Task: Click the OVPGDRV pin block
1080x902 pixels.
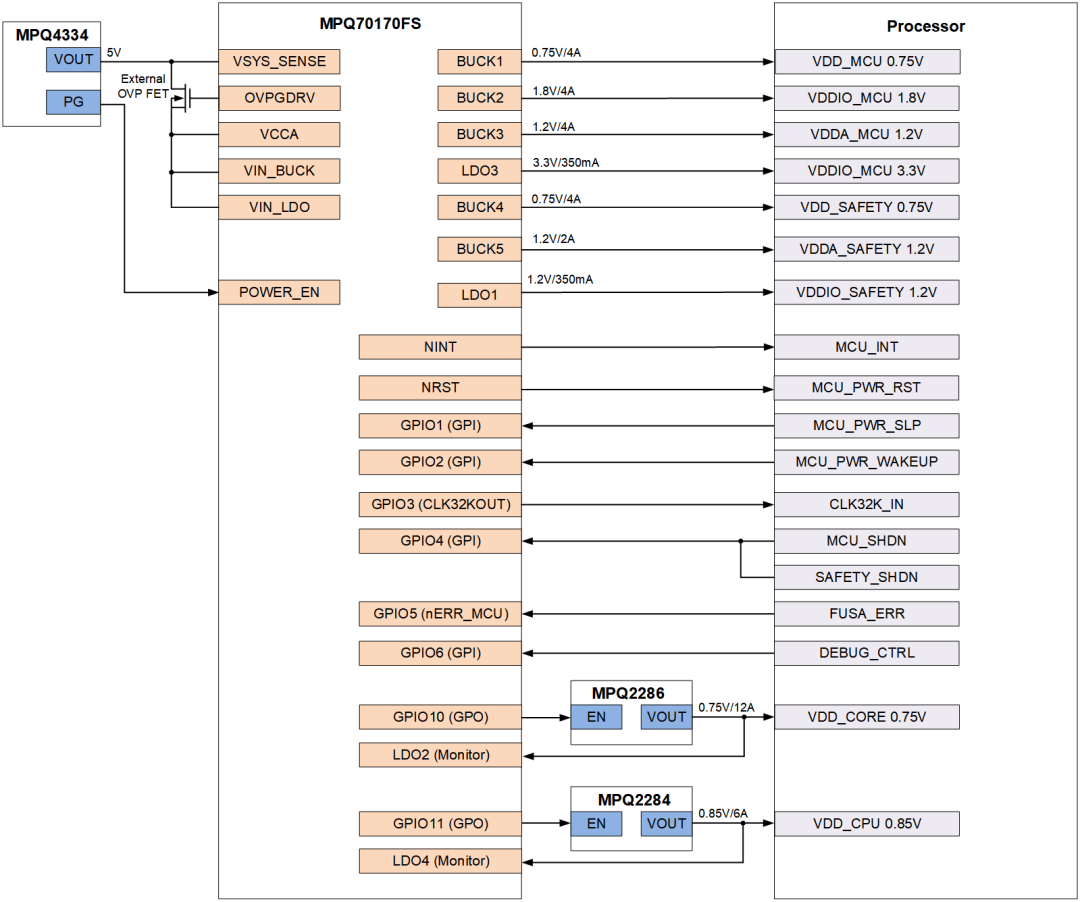Action: tap(279, 98)
